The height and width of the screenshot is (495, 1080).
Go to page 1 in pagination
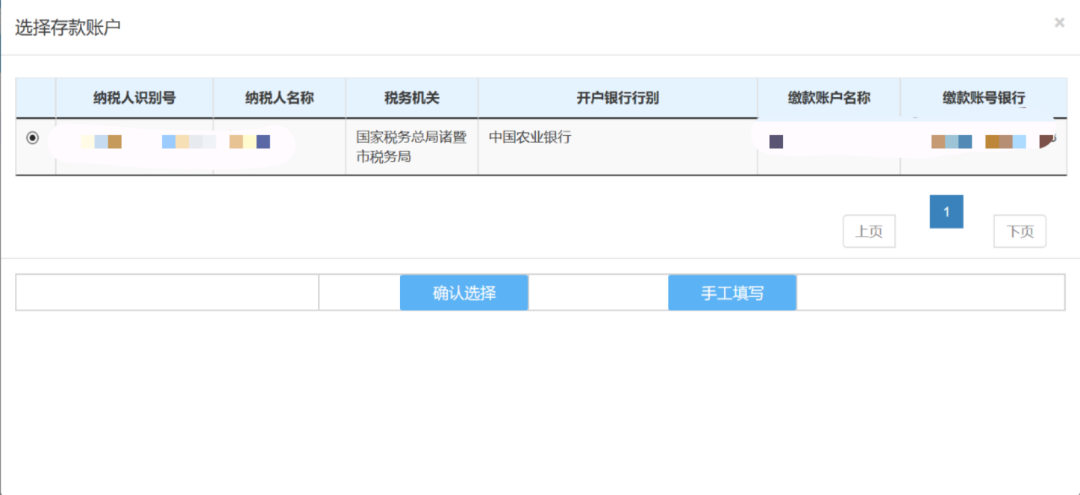(946, 212)
